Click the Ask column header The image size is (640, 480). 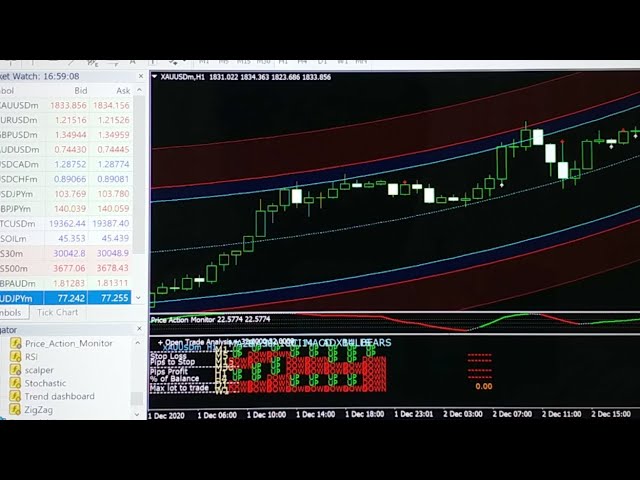point(122,90)
